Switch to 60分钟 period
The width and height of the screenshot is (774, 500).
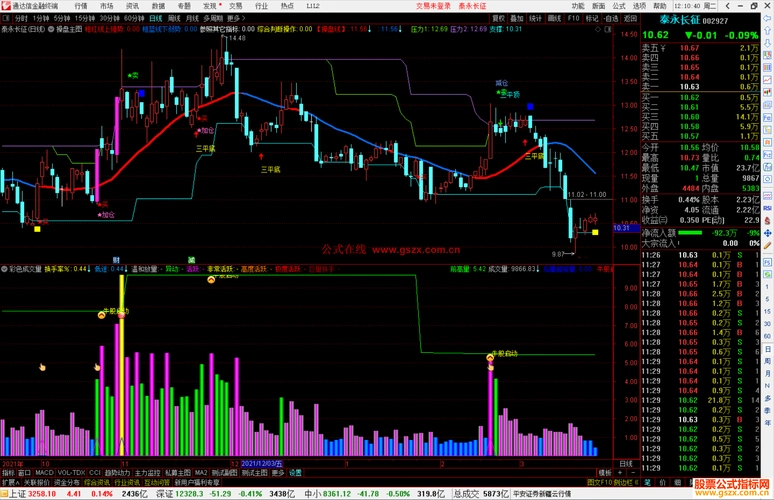pyautogui.click(x=131, y=18)
